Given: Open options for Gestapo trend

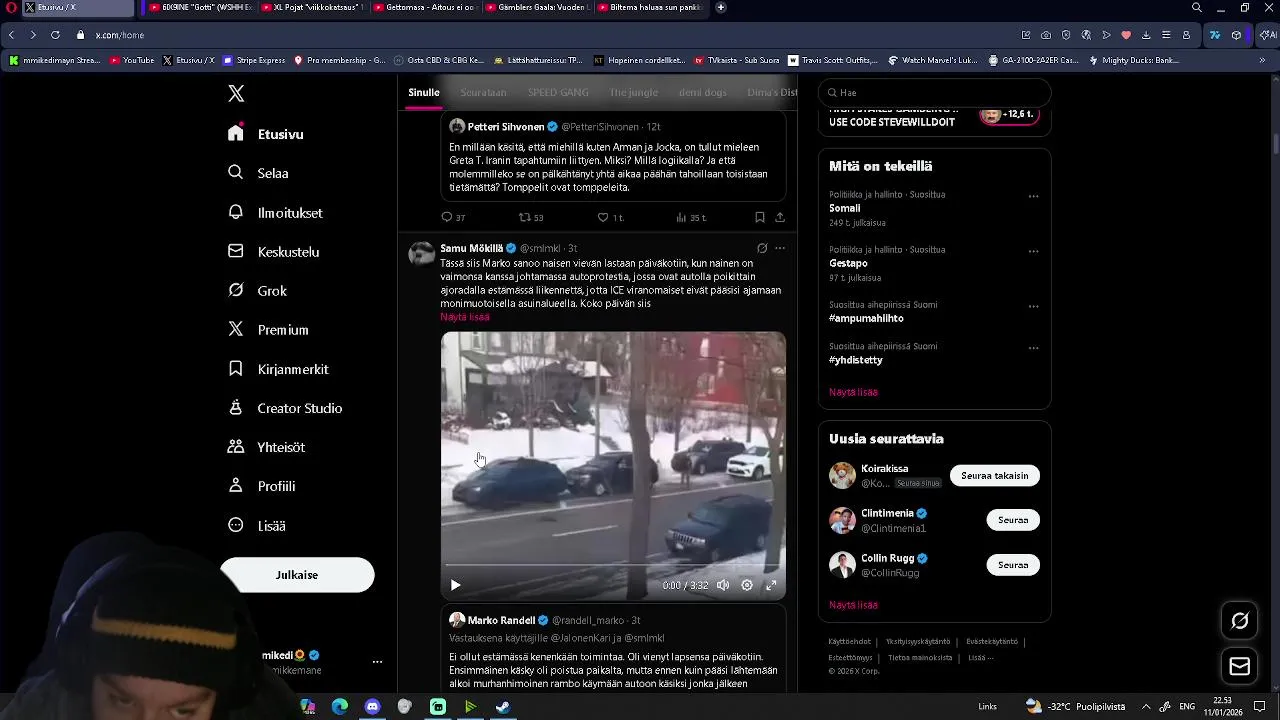Looking at the screenshot, I should [x=1034, y=251].
